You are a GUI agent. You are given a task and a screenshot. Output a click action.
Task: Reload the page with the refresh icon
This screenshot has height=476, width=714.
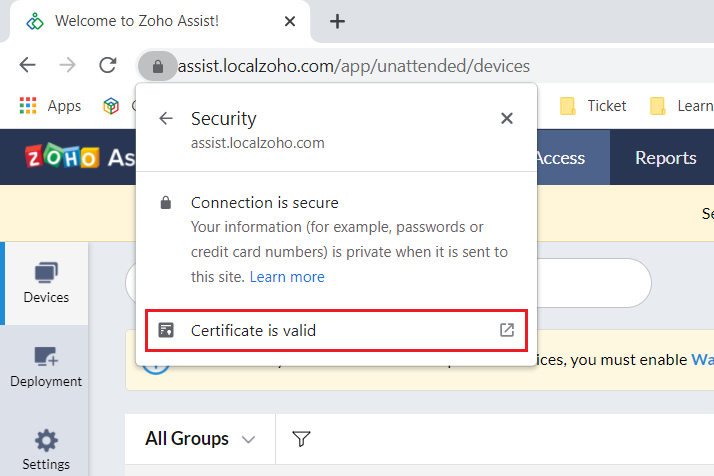tap(108, 65)
